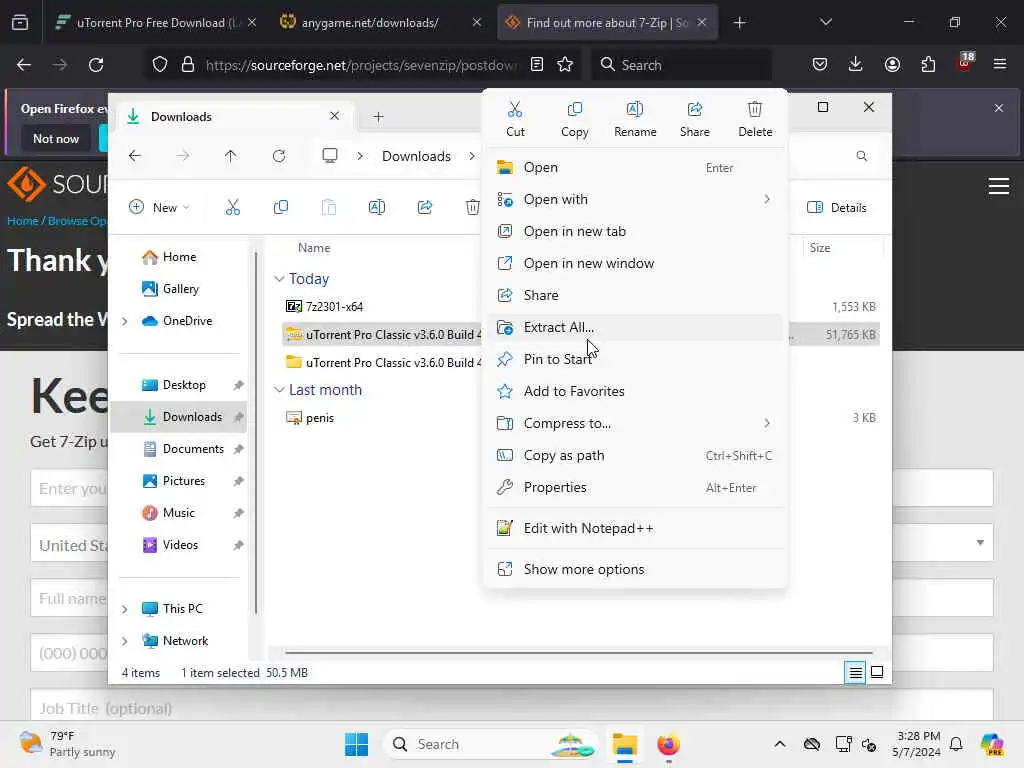Image resolution: width=1024 pixels, height=768 pixels.
Task: Select Pin to Start
Action: pyautogui.click(x=635, y=359)
